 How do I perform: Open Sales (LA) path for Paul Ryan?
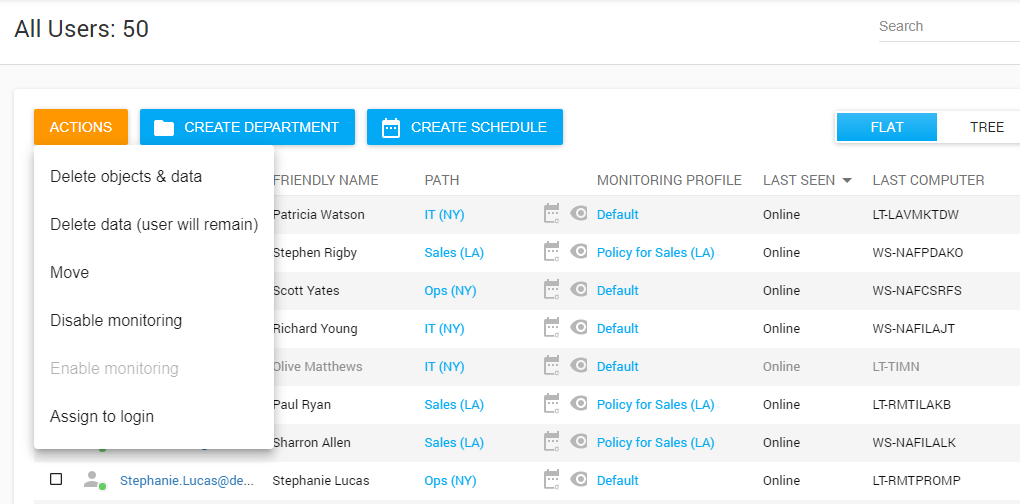[454, 405]
